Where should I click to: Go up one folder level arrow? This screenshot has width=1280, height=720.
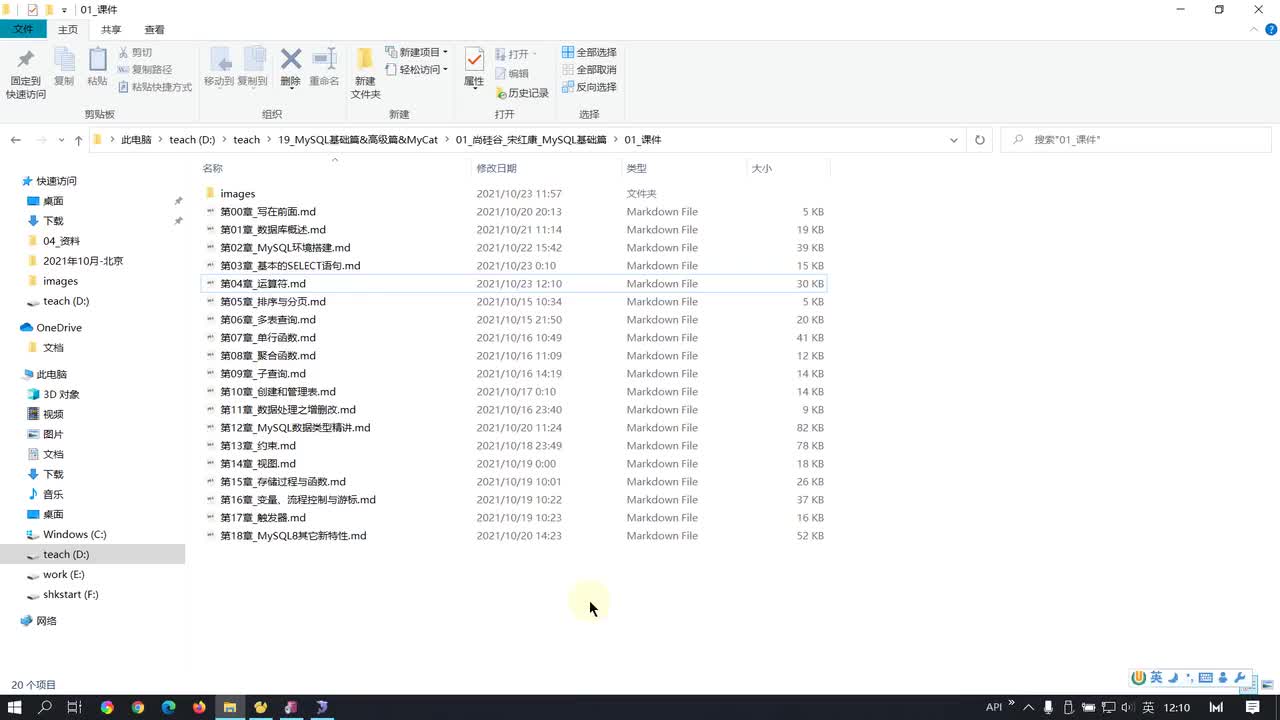(79, 140)
